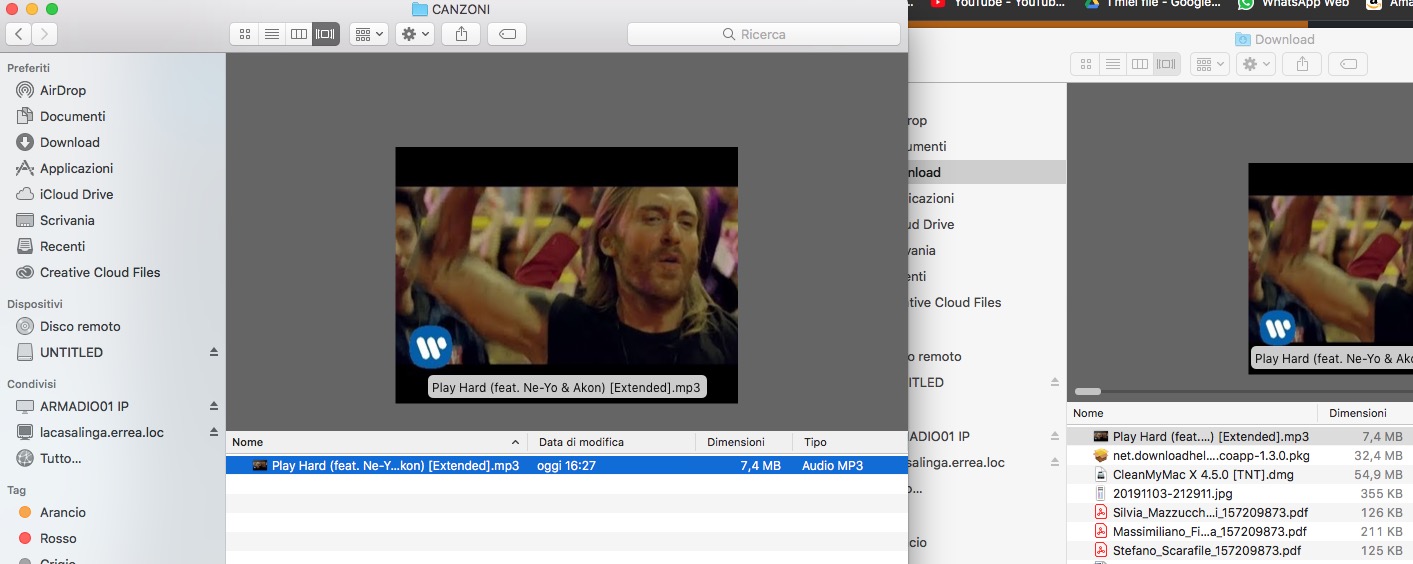Switch CANZONI window to icon view

tap(243, 34)
